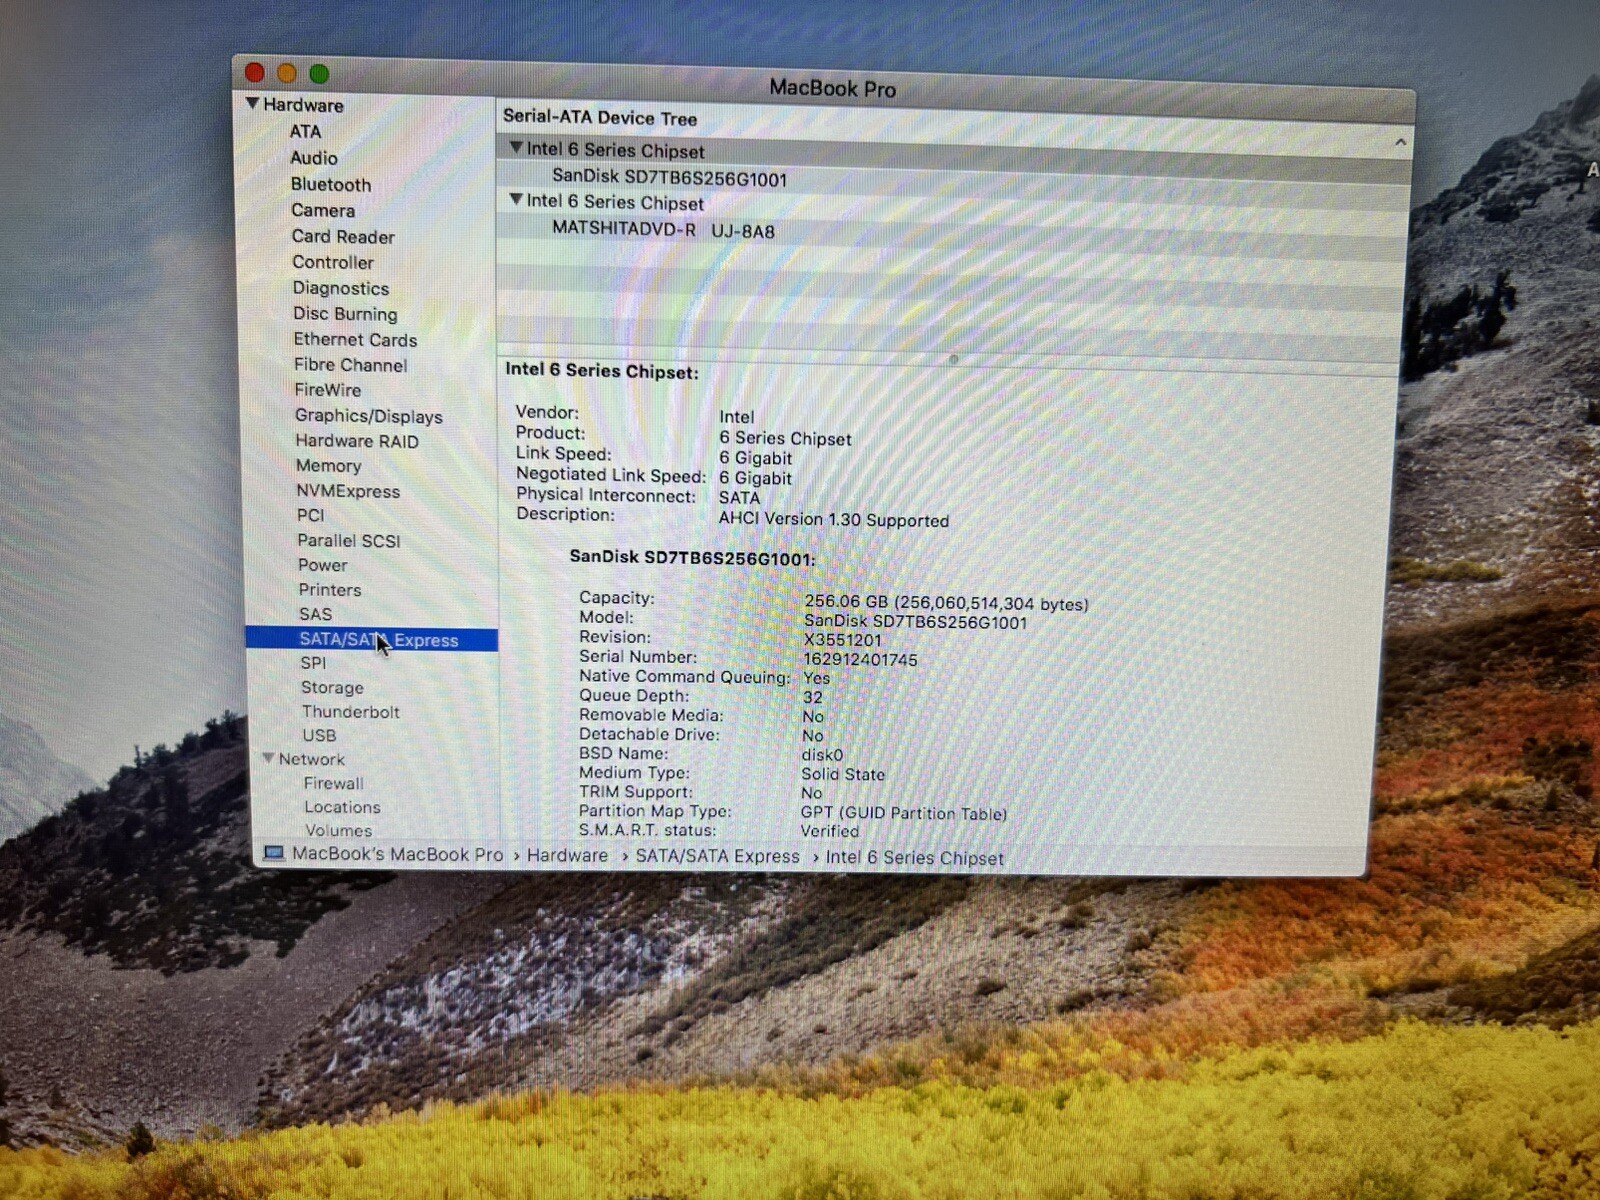Collapse the Network section in sidebar
Viewport: 1600px width, 1200px height.
pyautogui.click(x=268, y=758)
